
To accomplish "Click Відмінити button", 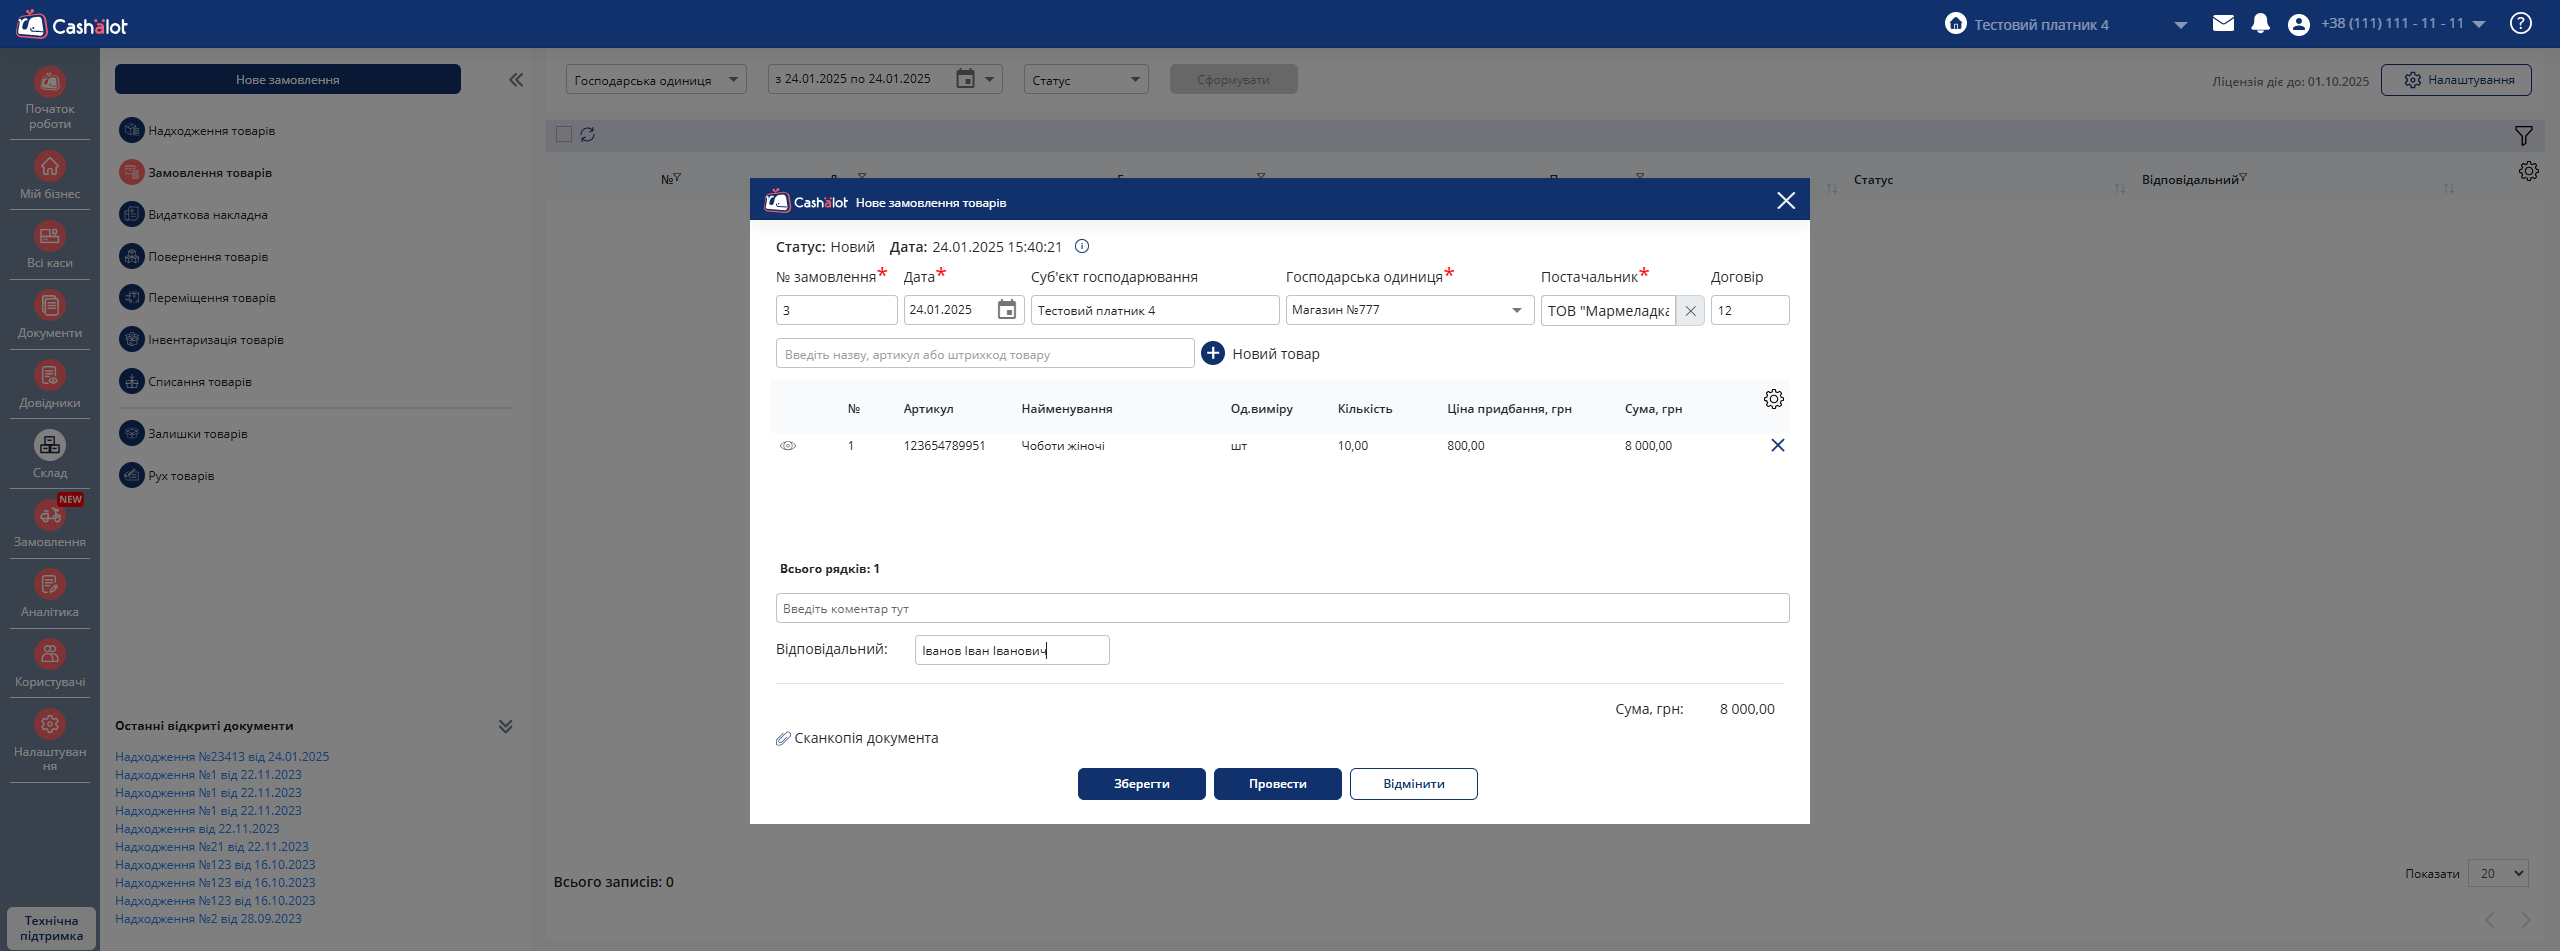I will click(1414, 784).
